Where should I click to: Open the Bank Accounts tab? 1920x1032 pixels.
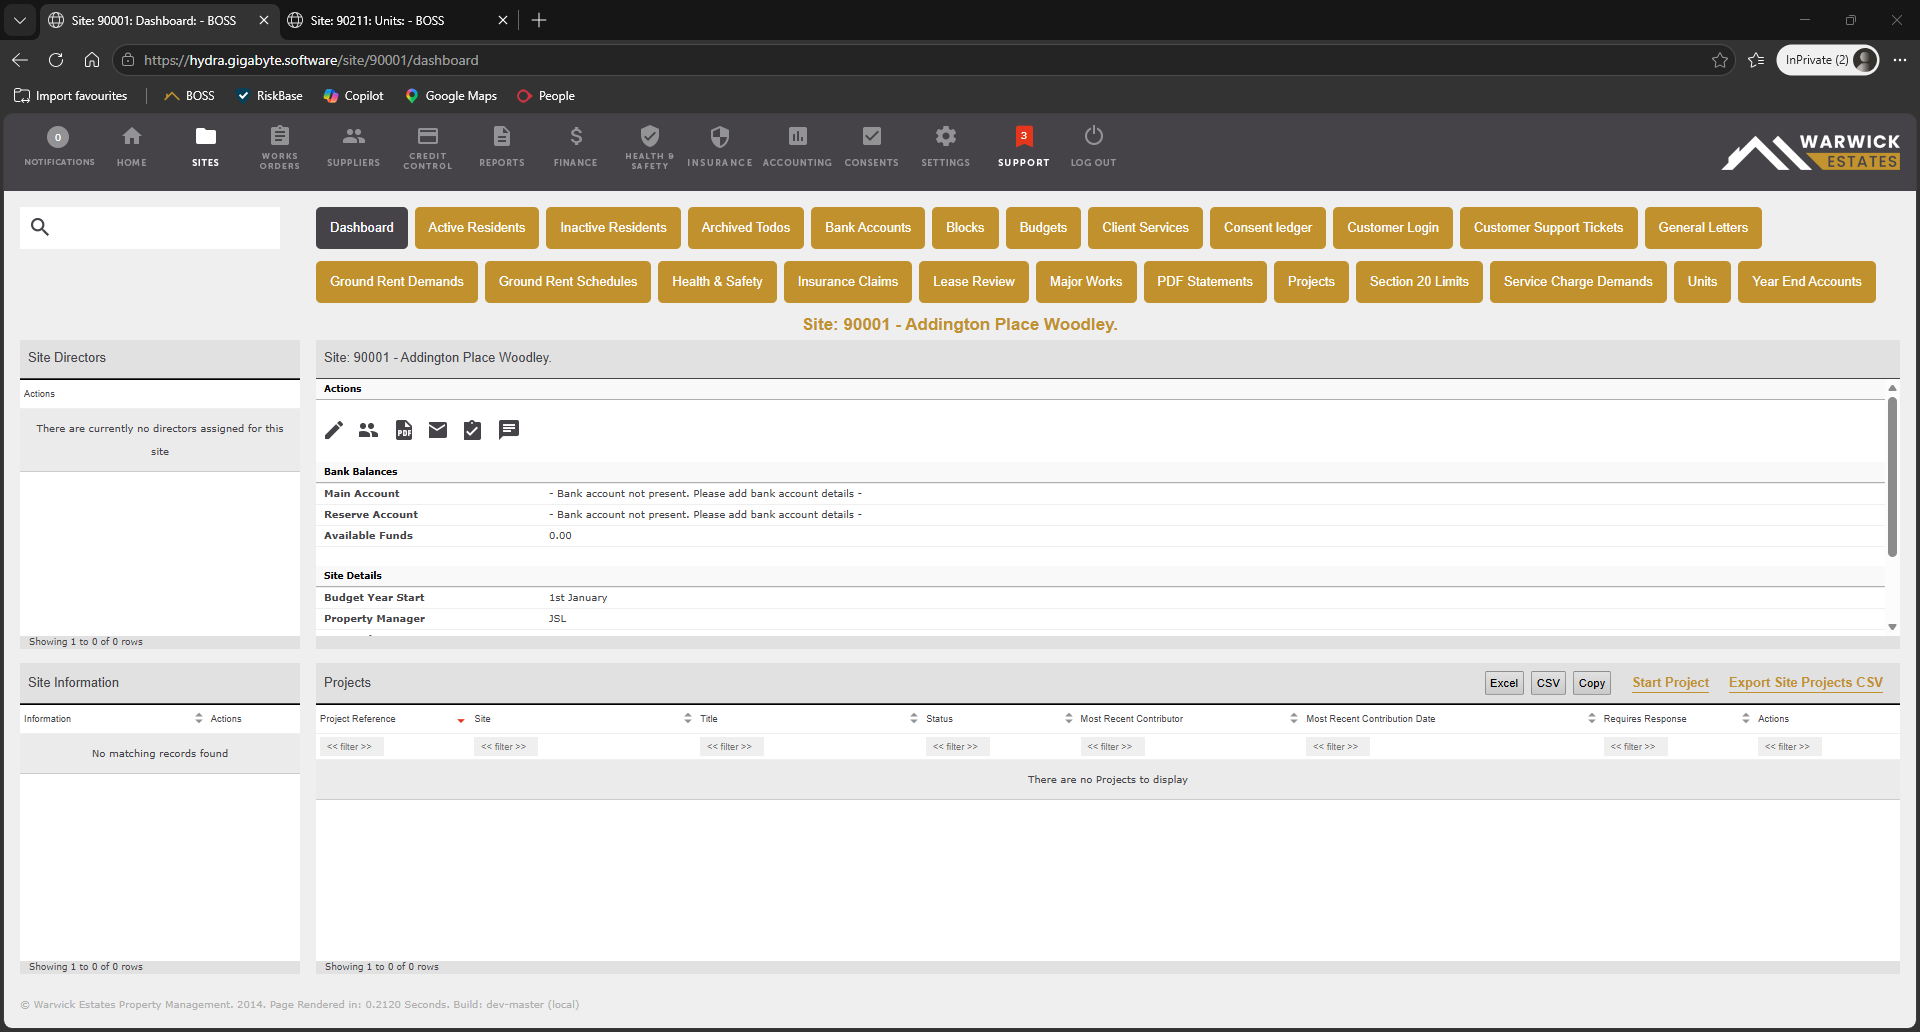(x=868, y=228)
